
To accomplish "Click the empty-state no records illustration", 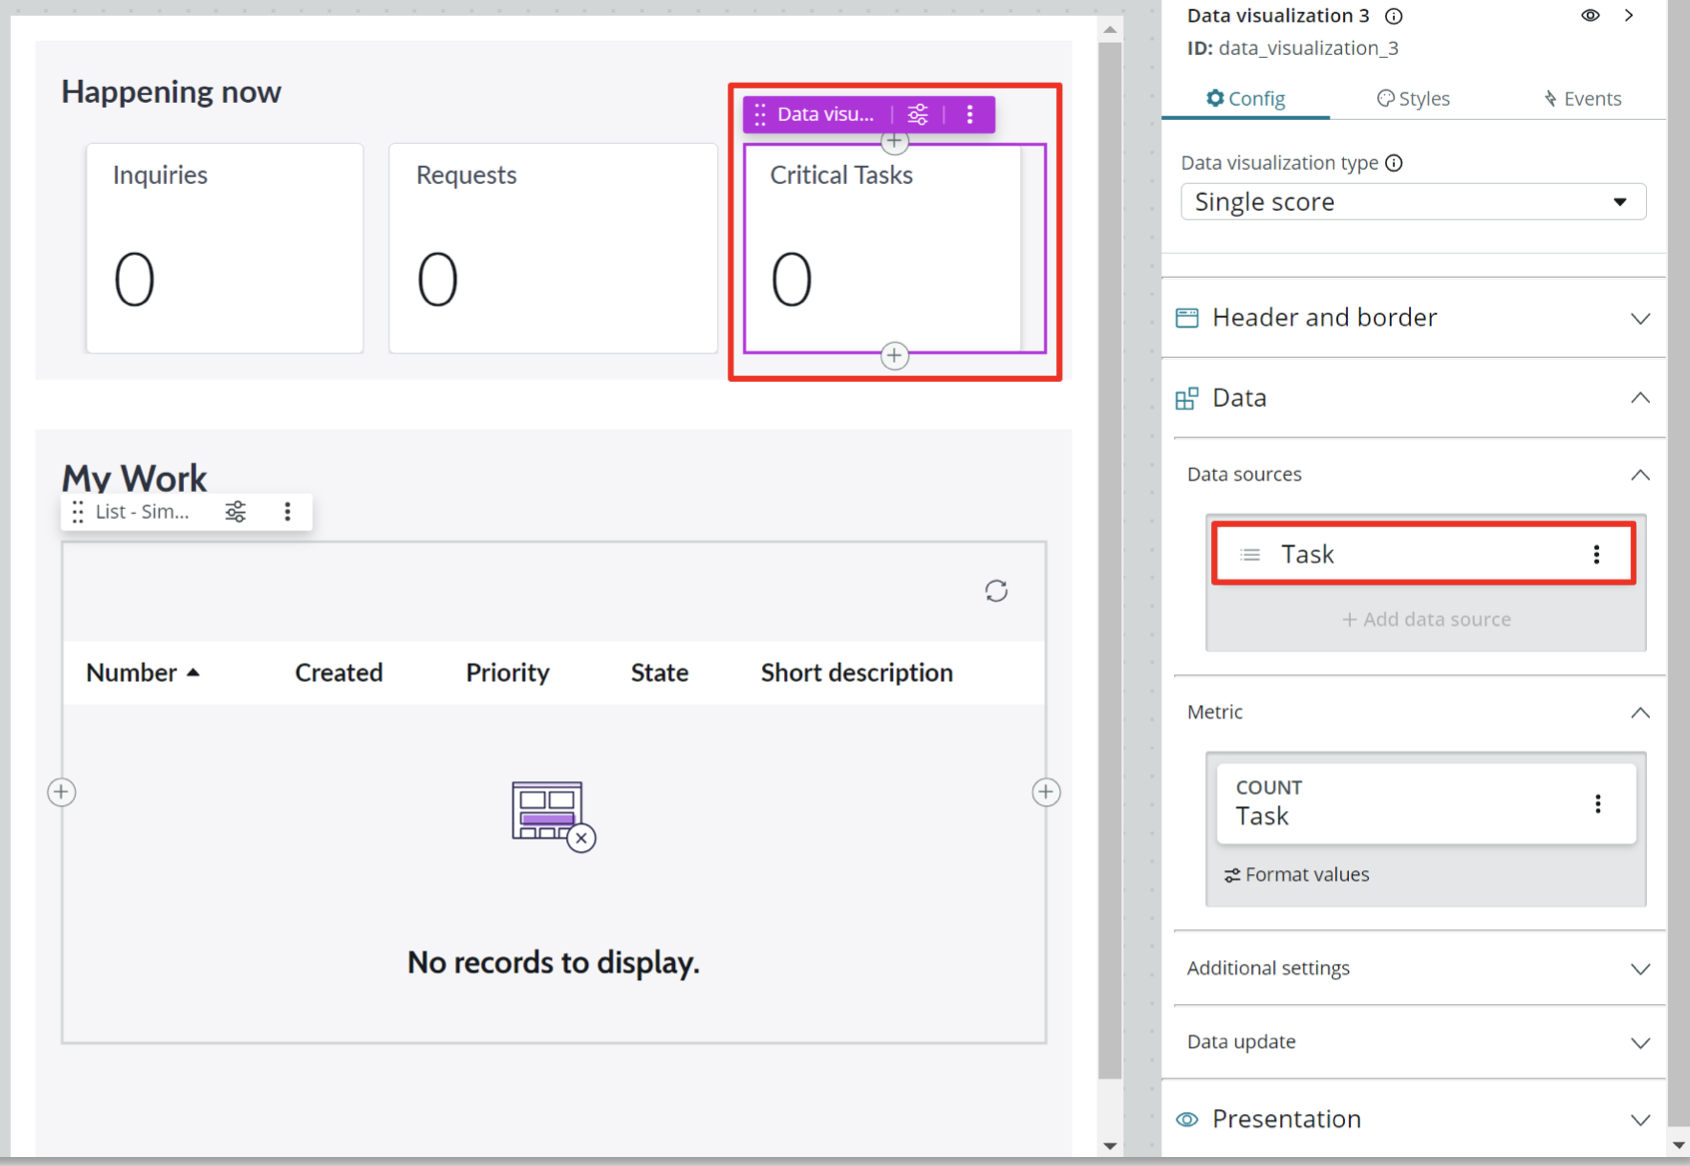I will click(553, 816).
